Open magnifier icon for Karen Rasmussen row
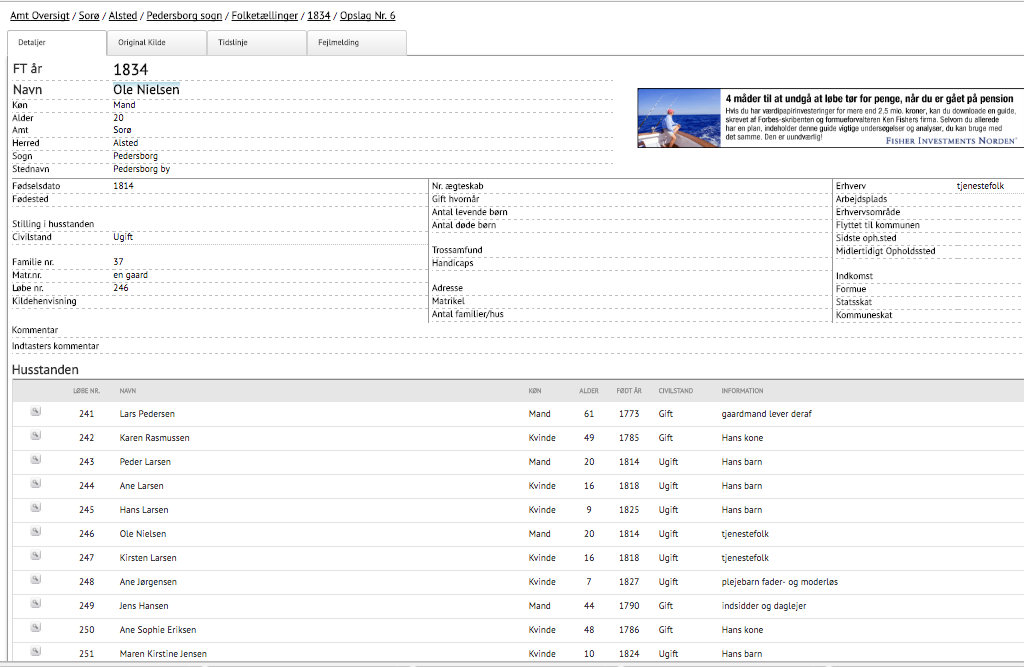Viewport: 1024px width, 667px height. tap(36, 436)
